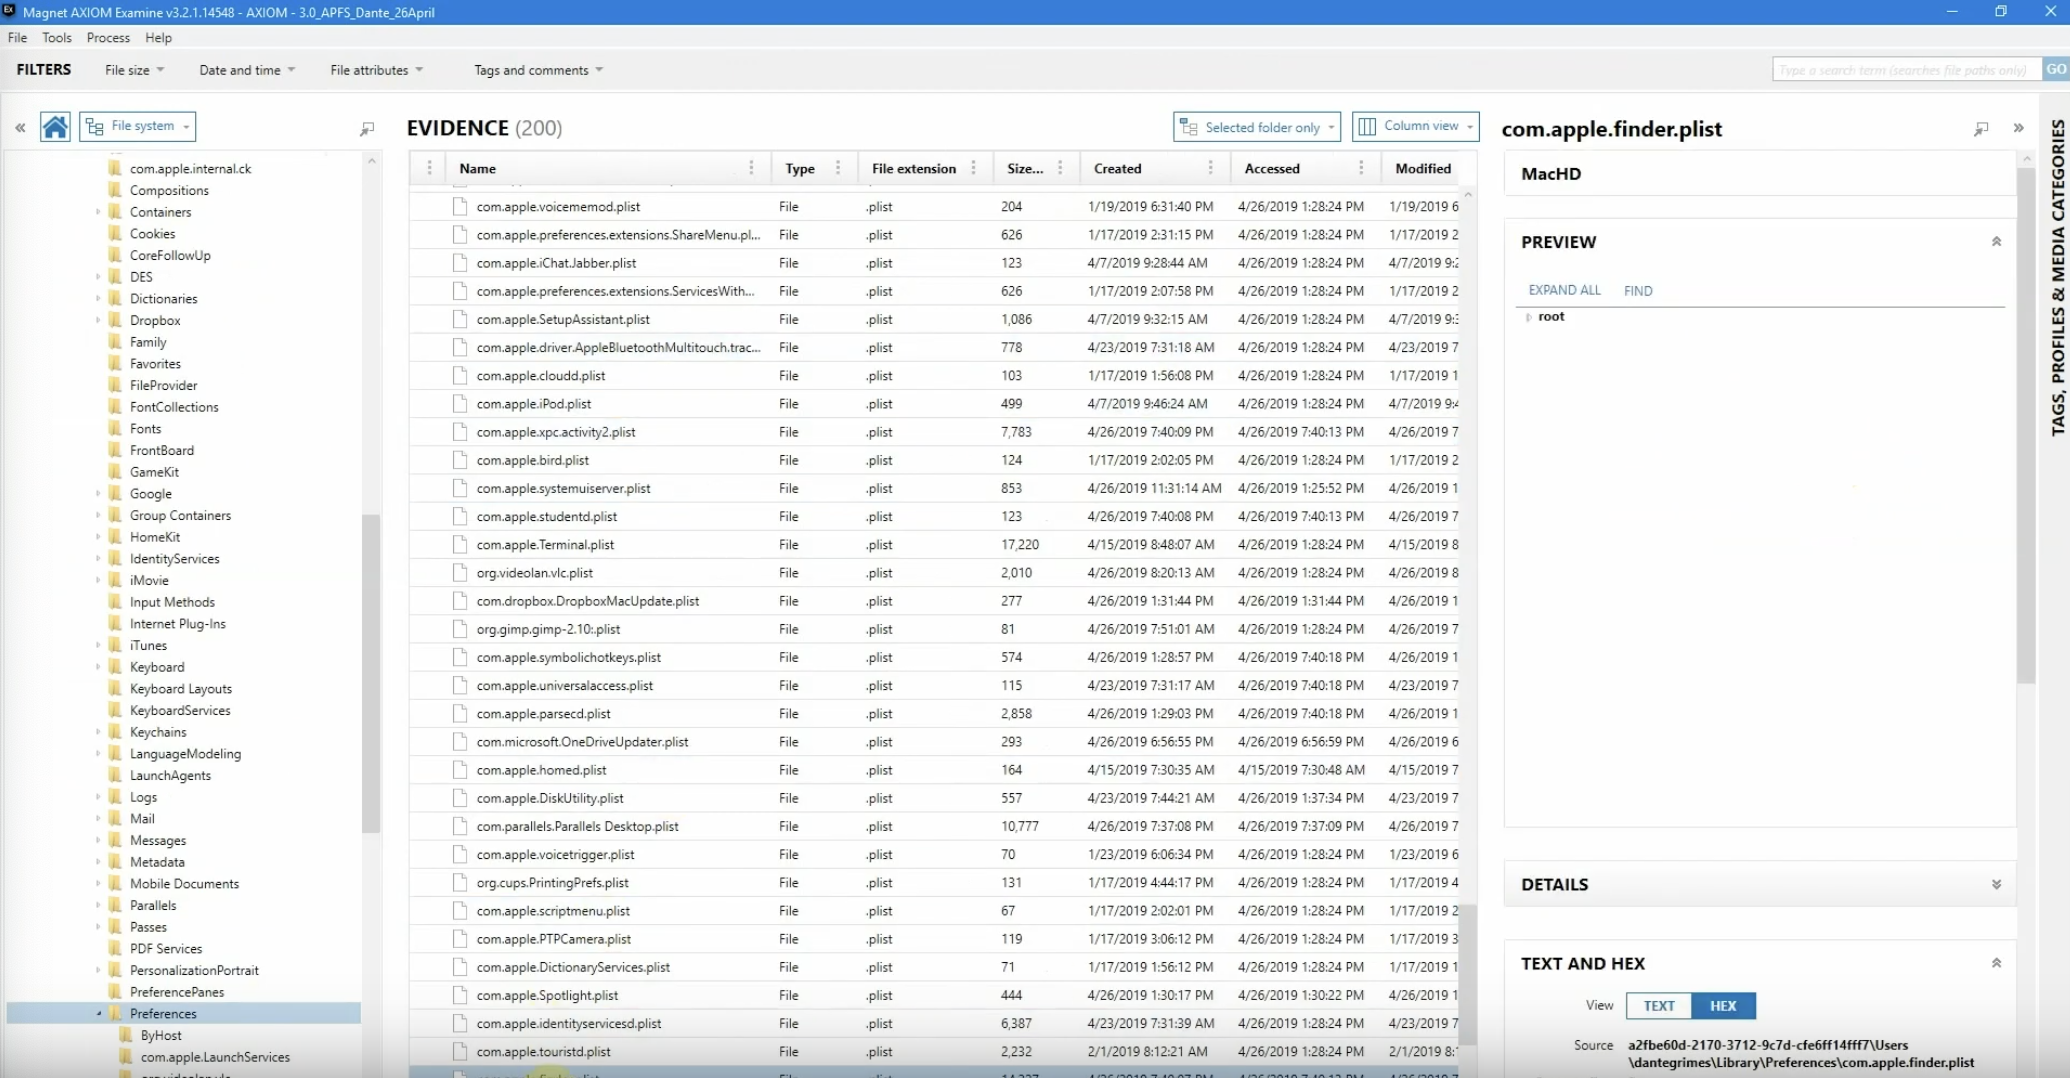Open the File attributes filter
This screenshot has width=2070, height=1078.
click(x=377, y=70)
